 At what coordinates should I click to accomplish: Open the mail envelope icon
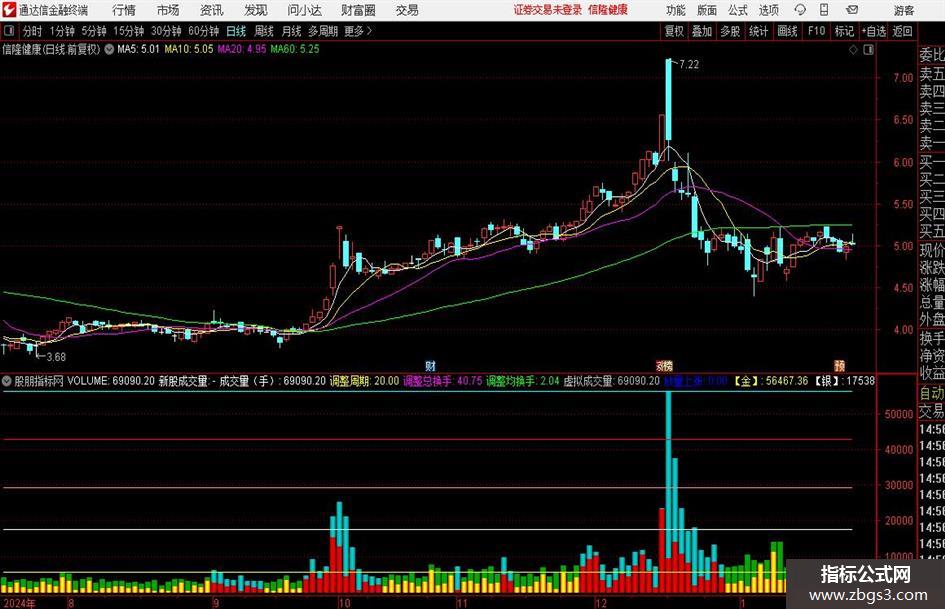click(852, 10)
